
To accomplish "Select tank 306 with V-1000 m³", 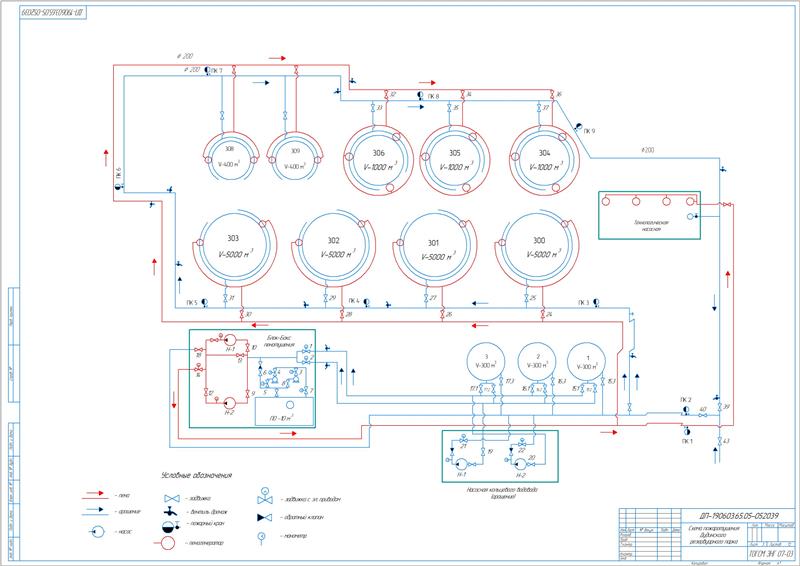I will [x=379, y=160].
